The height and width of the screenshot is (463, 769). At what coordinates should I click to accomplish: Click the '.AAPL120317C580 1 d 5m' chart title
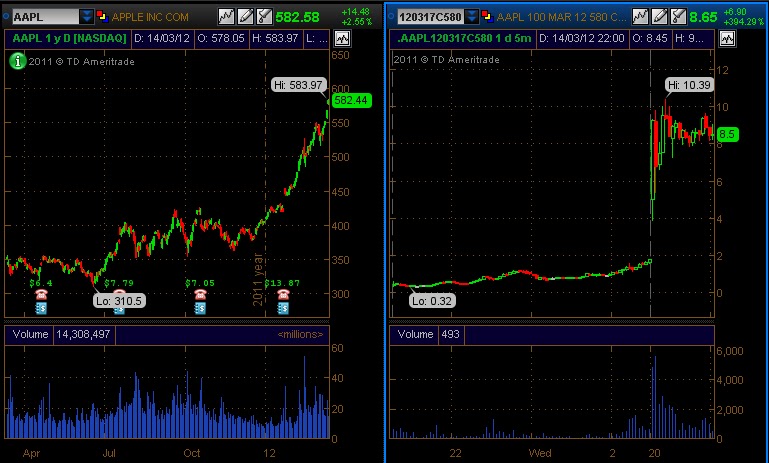tap(464, 38)
